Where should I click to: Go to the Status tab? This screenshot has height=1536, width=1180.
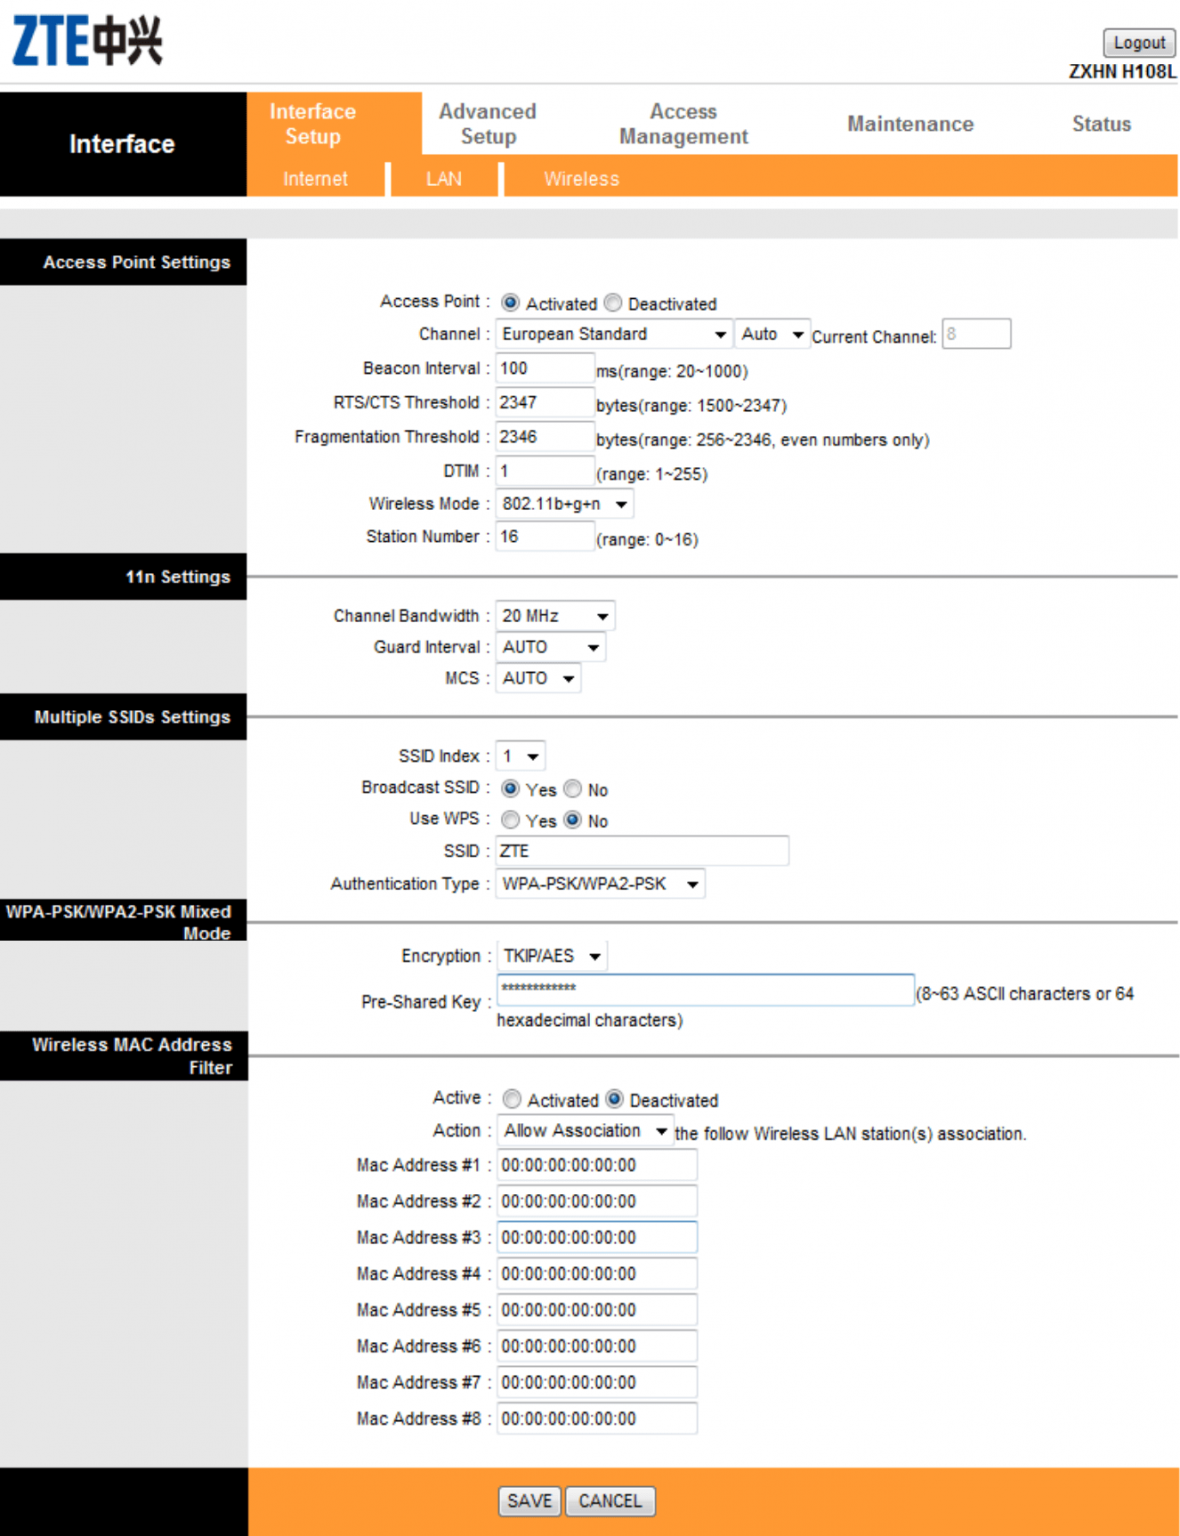pos(1100,123)
